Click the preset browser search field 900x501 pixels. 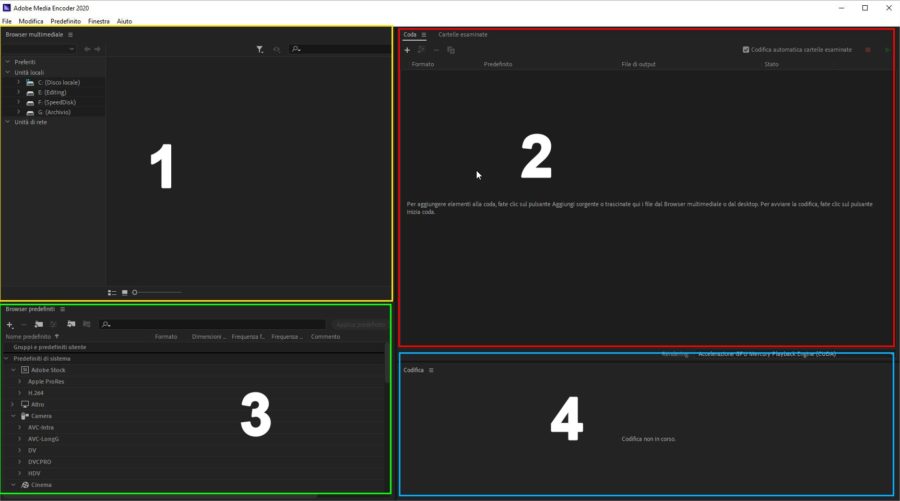pyautogui.click(x=212, y=325)
